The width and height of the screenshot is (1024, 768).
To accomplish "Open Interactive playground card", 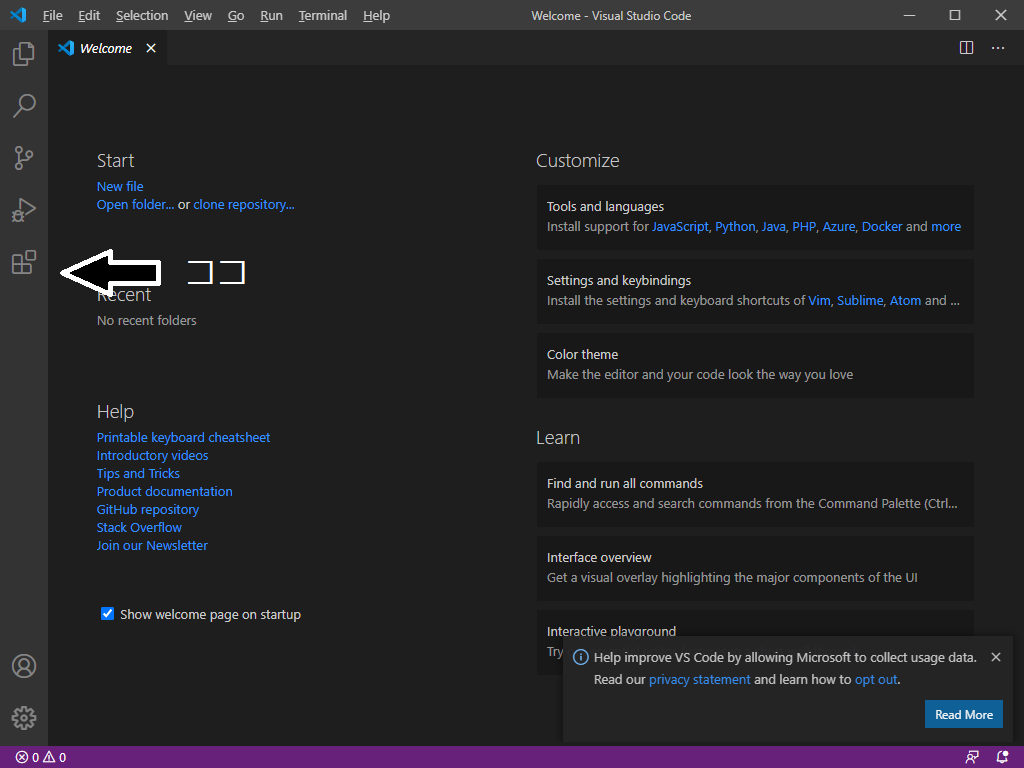I will [x=755, y=624].
